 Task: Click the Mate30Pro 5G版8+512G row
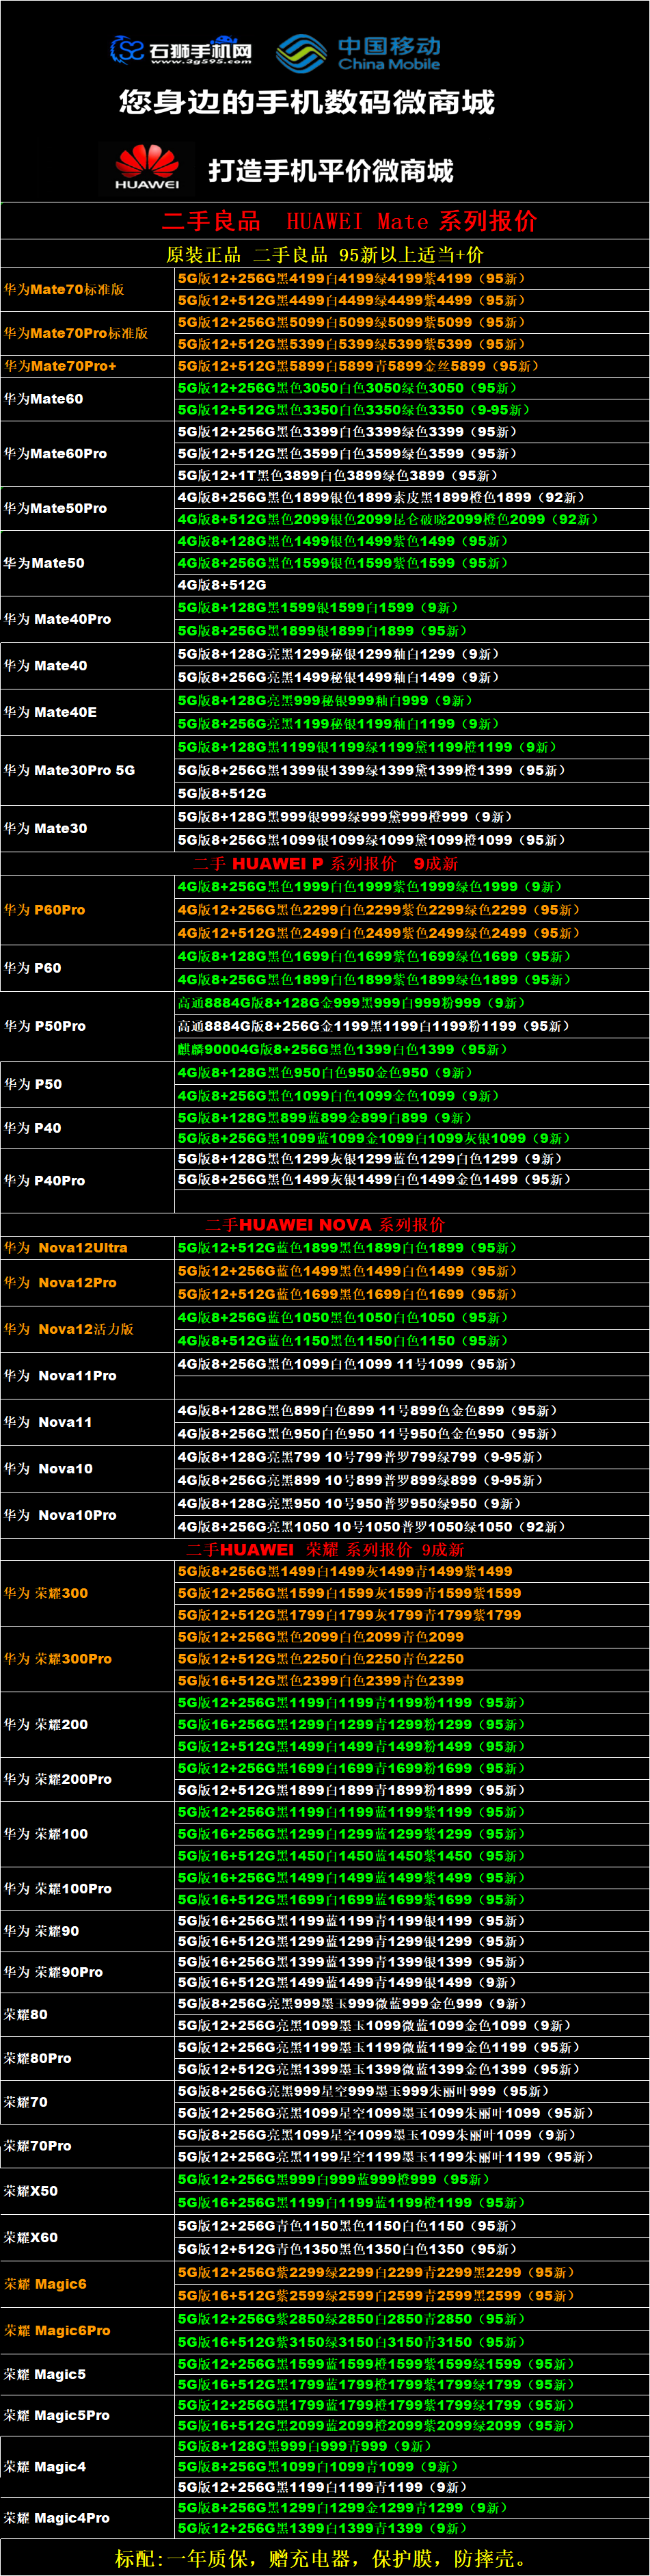click(412, 793)
